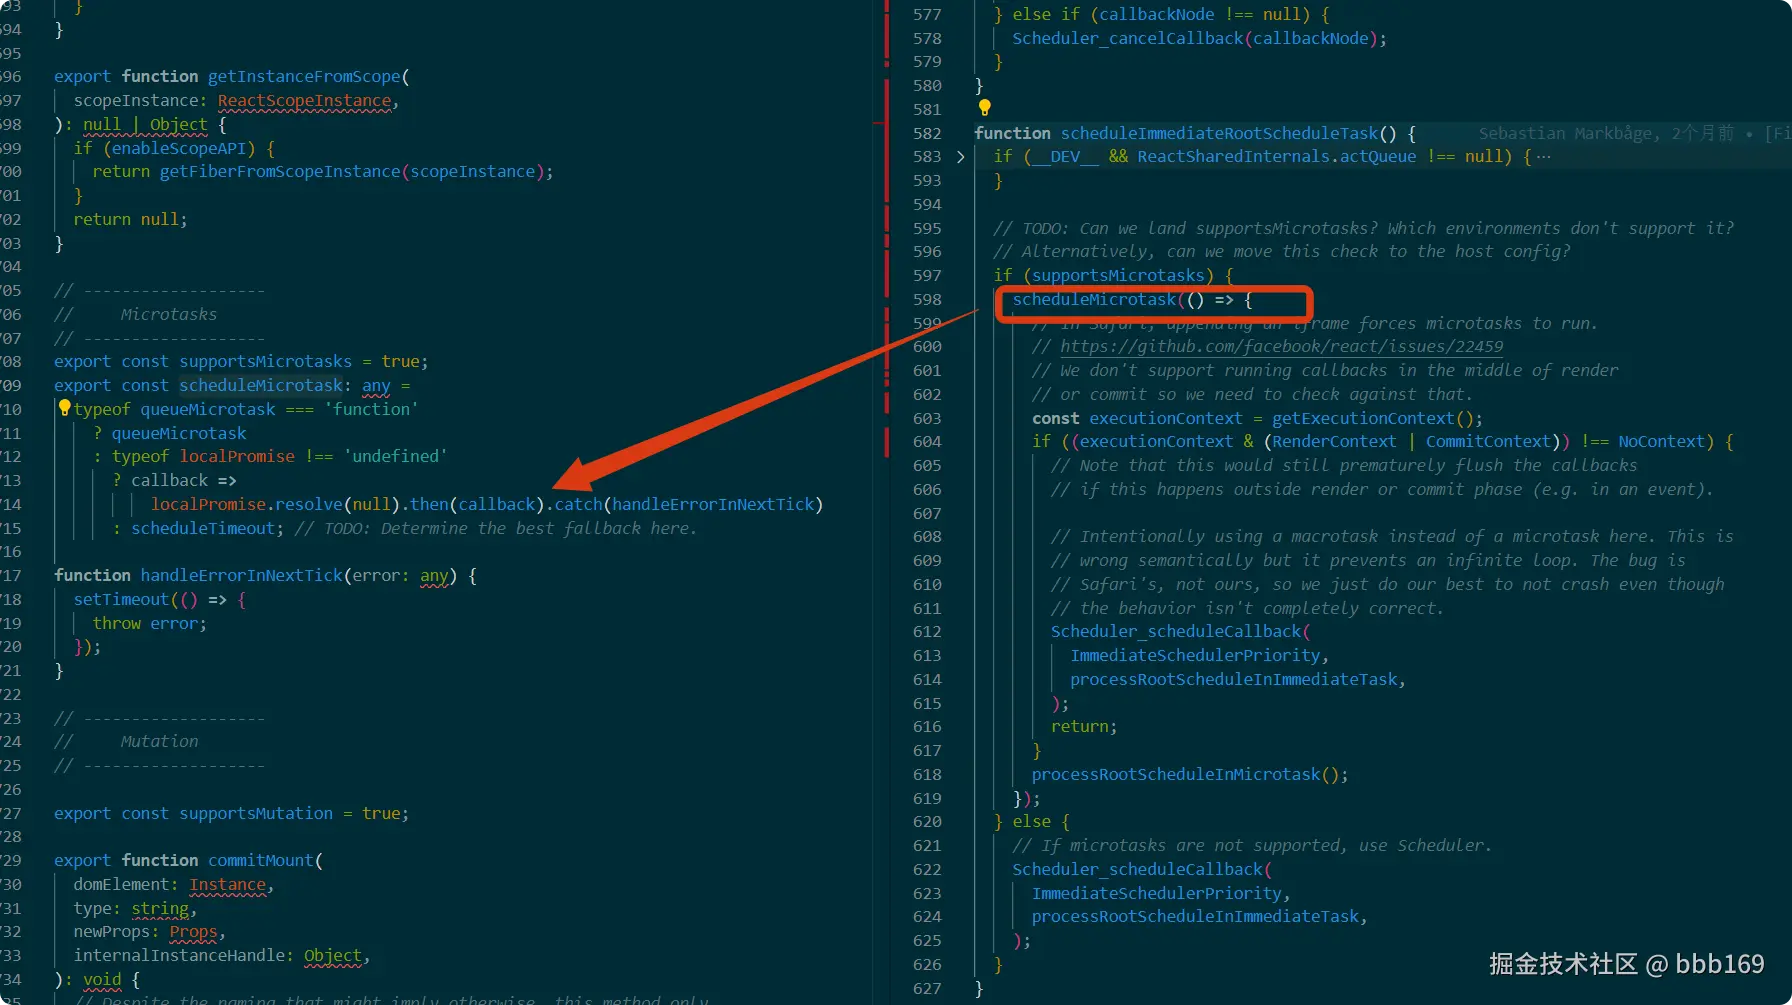Click 'undefined' string literal in localPromise check
Screen dimensions: 1792x1005
pyautogui.click(x=395, y=457)
